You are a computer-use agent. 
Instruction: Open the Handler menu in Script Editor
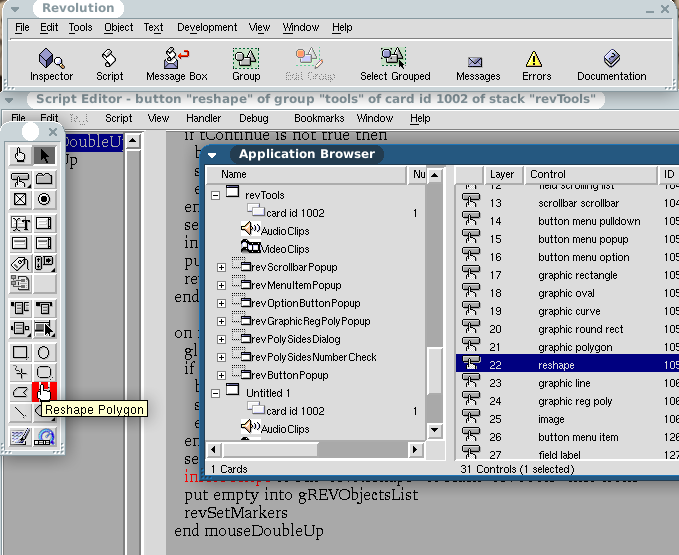click(x=204, y=118)
